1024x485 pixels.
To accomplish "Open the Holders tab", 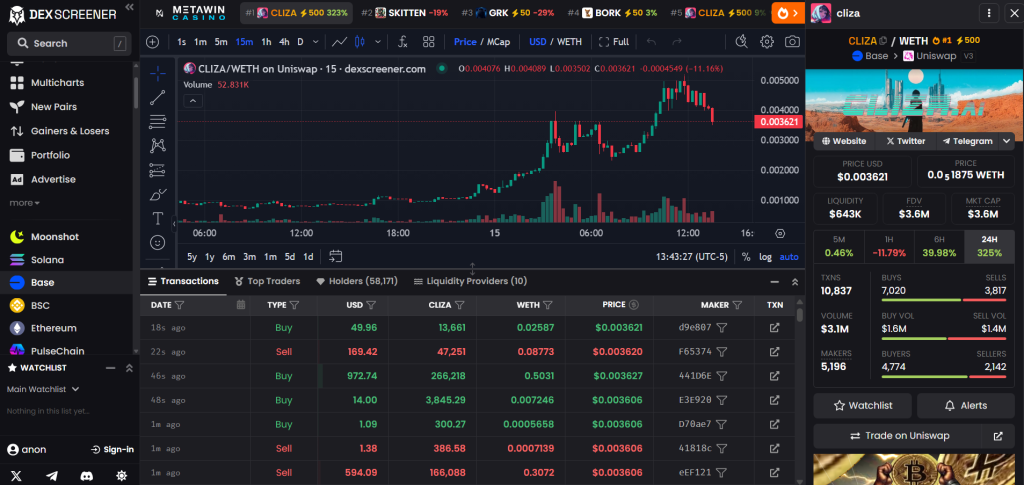I will pos(357,281).
